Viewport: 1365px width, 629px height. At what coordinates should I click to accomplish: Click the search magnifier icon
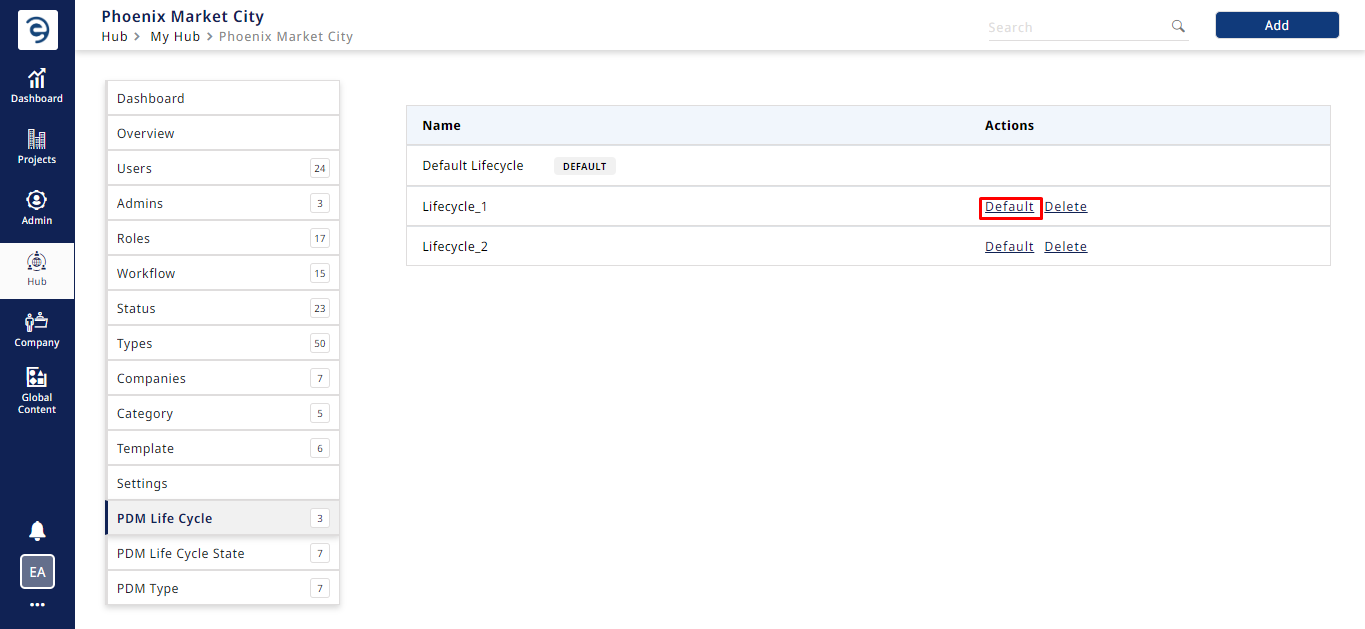[x=1178, y=26]
